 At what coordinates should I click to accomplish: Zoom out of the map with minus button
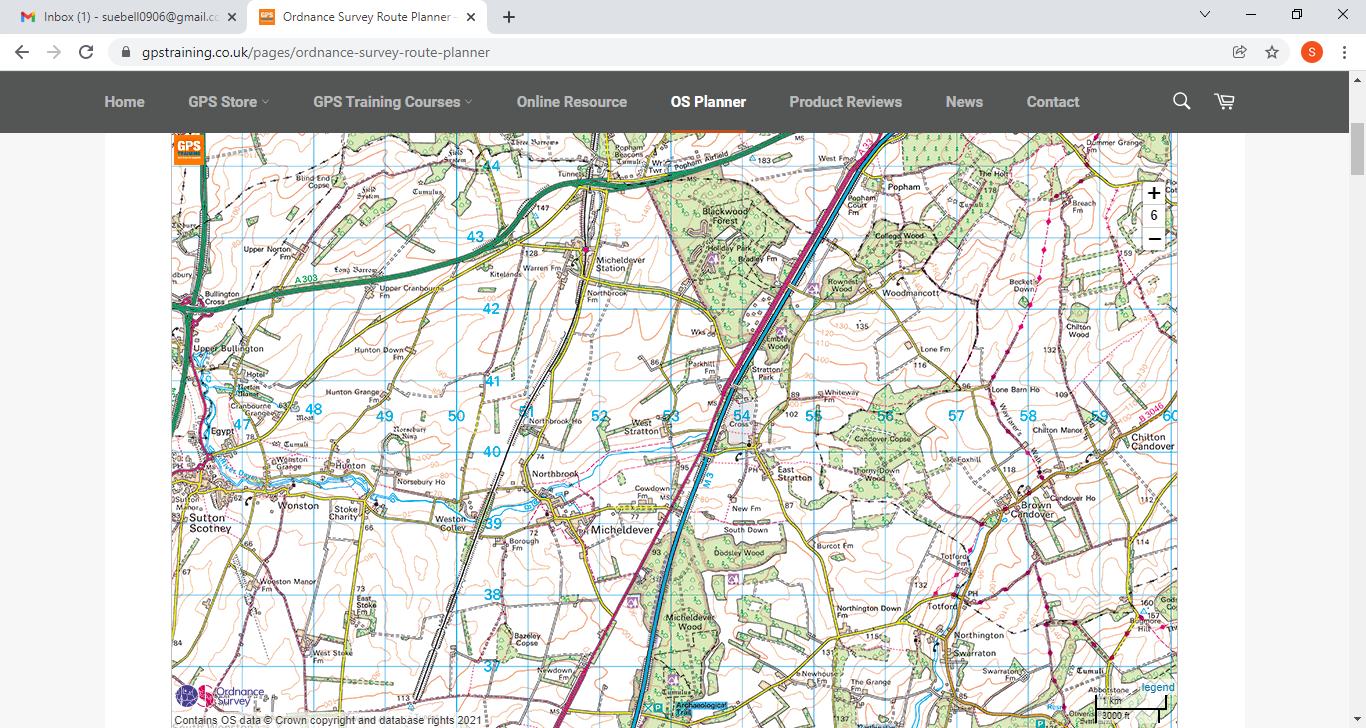coord(1154,239)
